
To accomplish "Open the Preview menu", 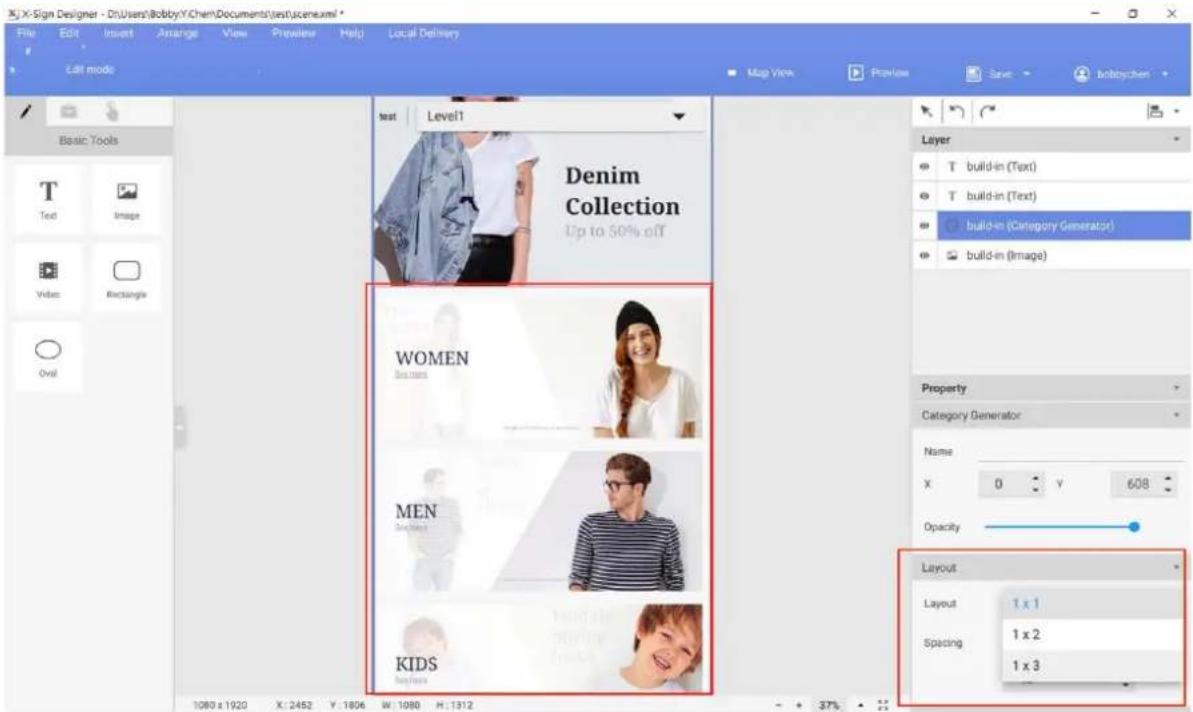I will [294, 33].
